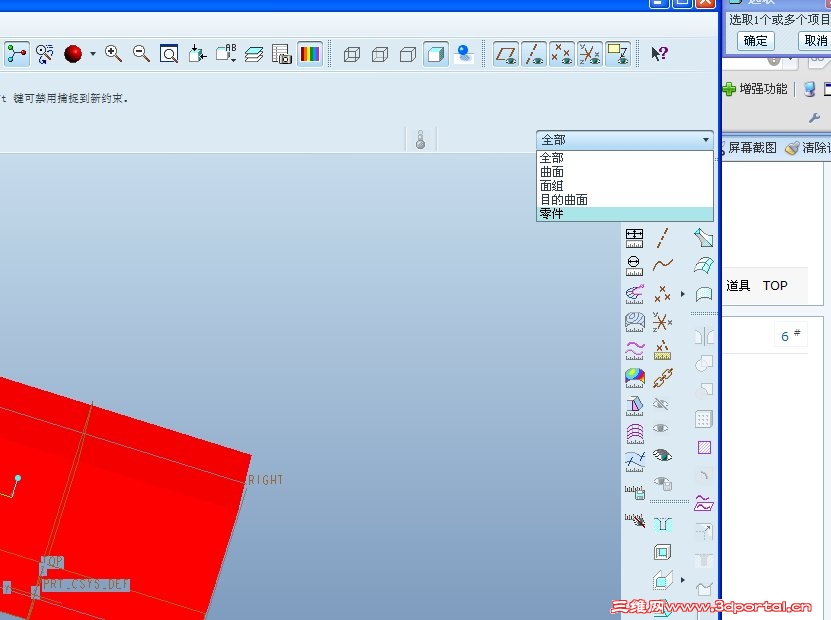This screenshot has height=620, width=831.
Task: Refit the model to the window
Action: pos(169,54)
